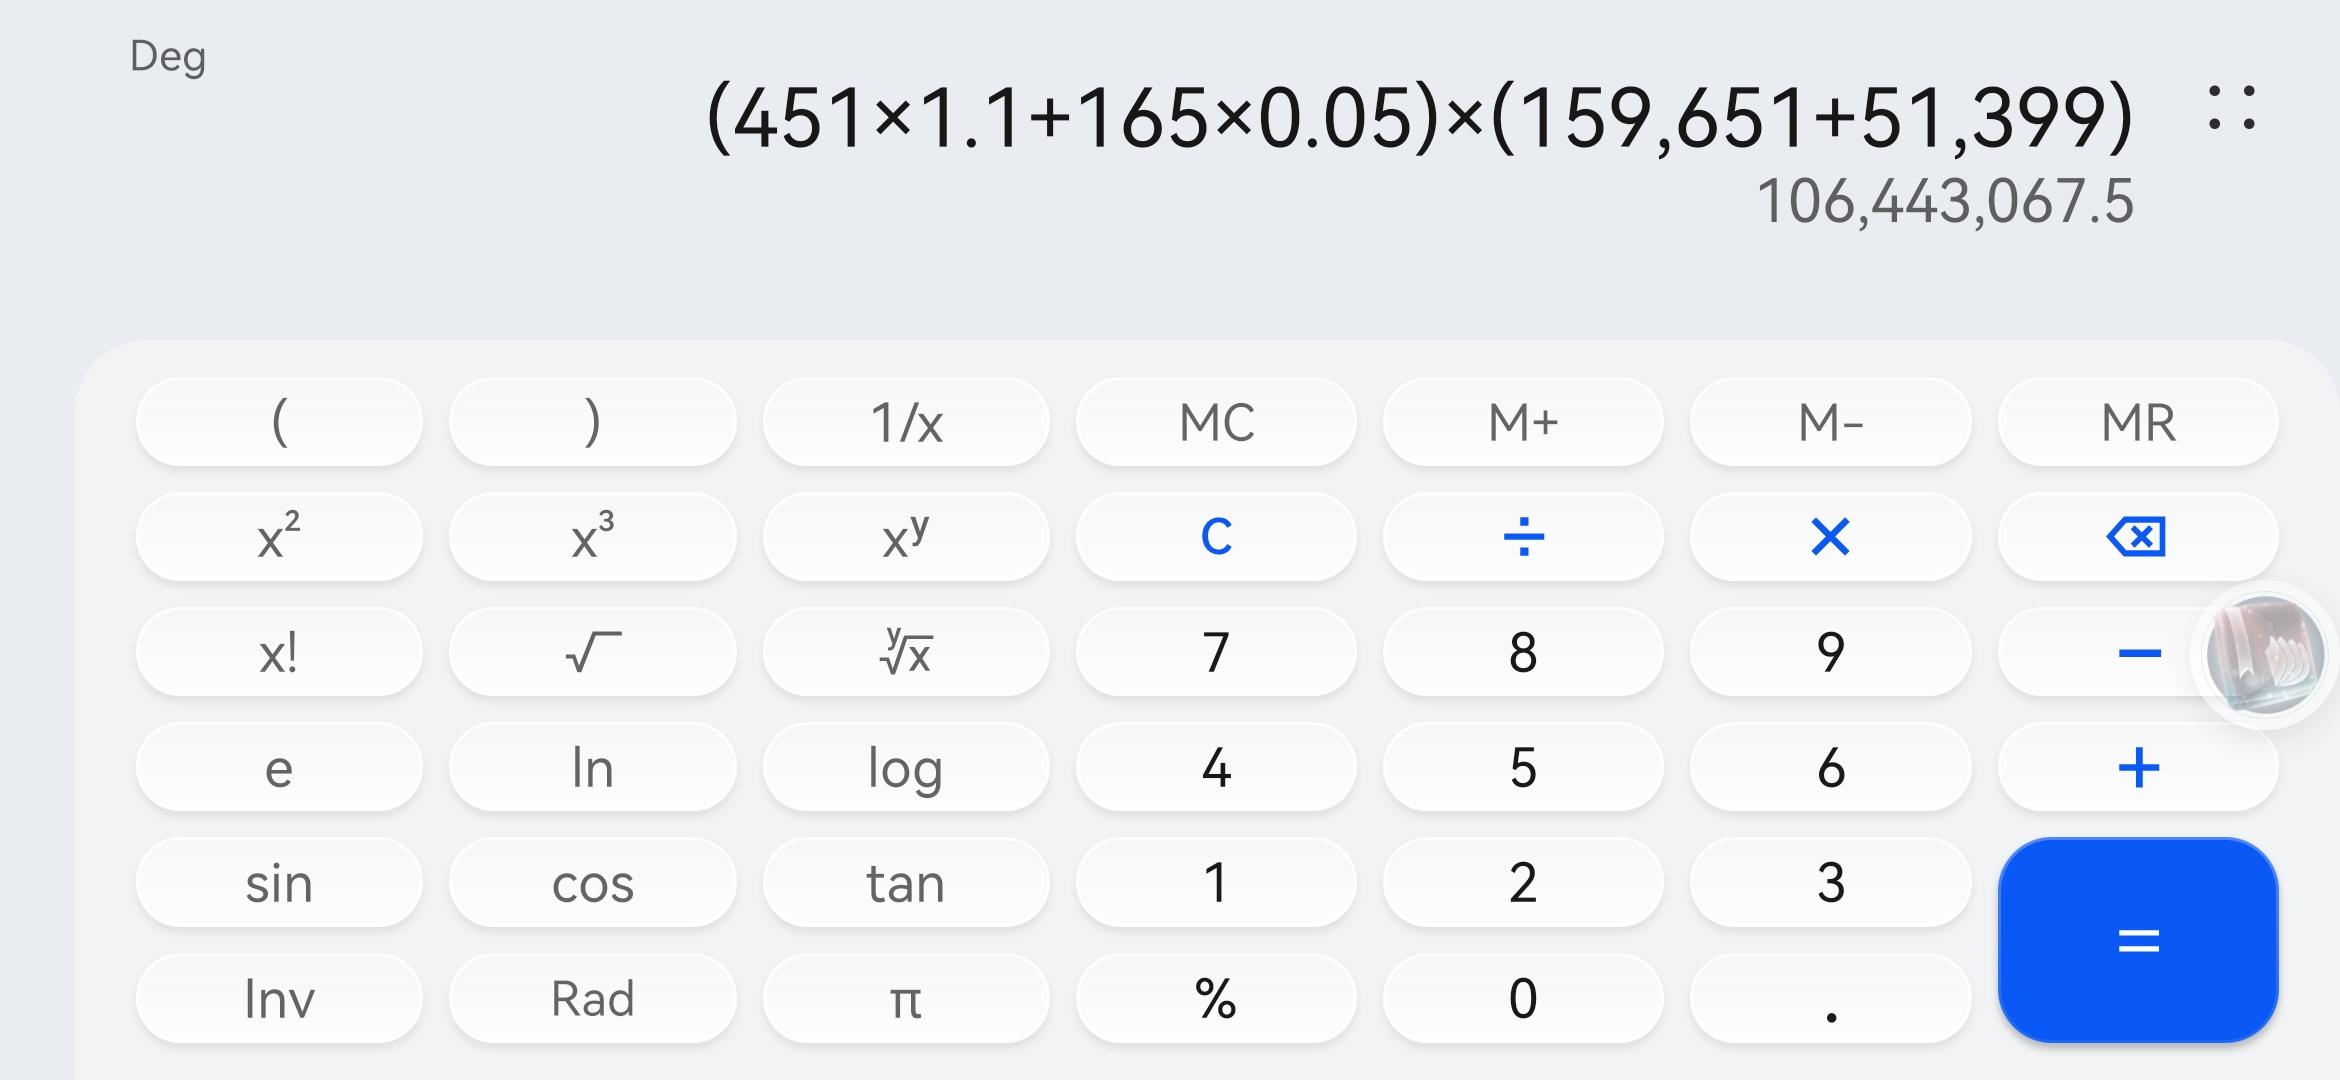The image size is (2340, 1080).
Task: Switch angle mode with Rad key
Action: coord(592,998)
